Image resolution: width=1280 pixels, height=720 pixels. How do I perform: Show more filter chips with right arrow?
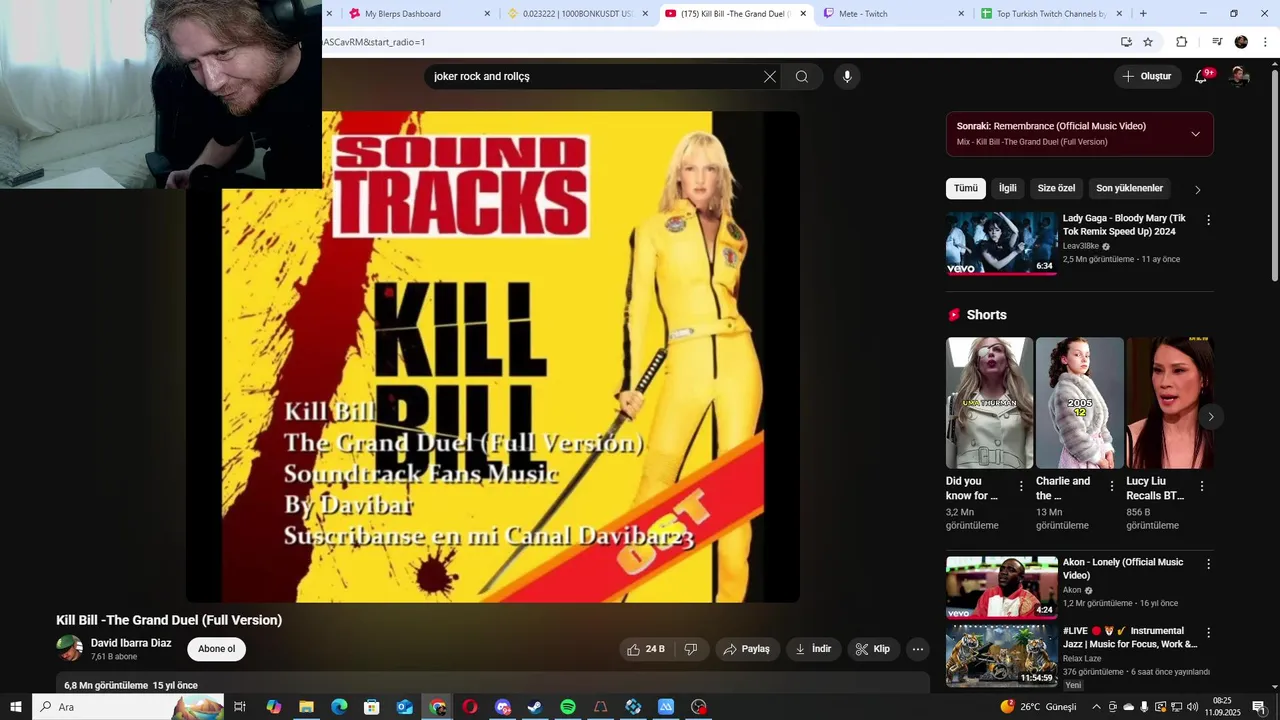1198,189
